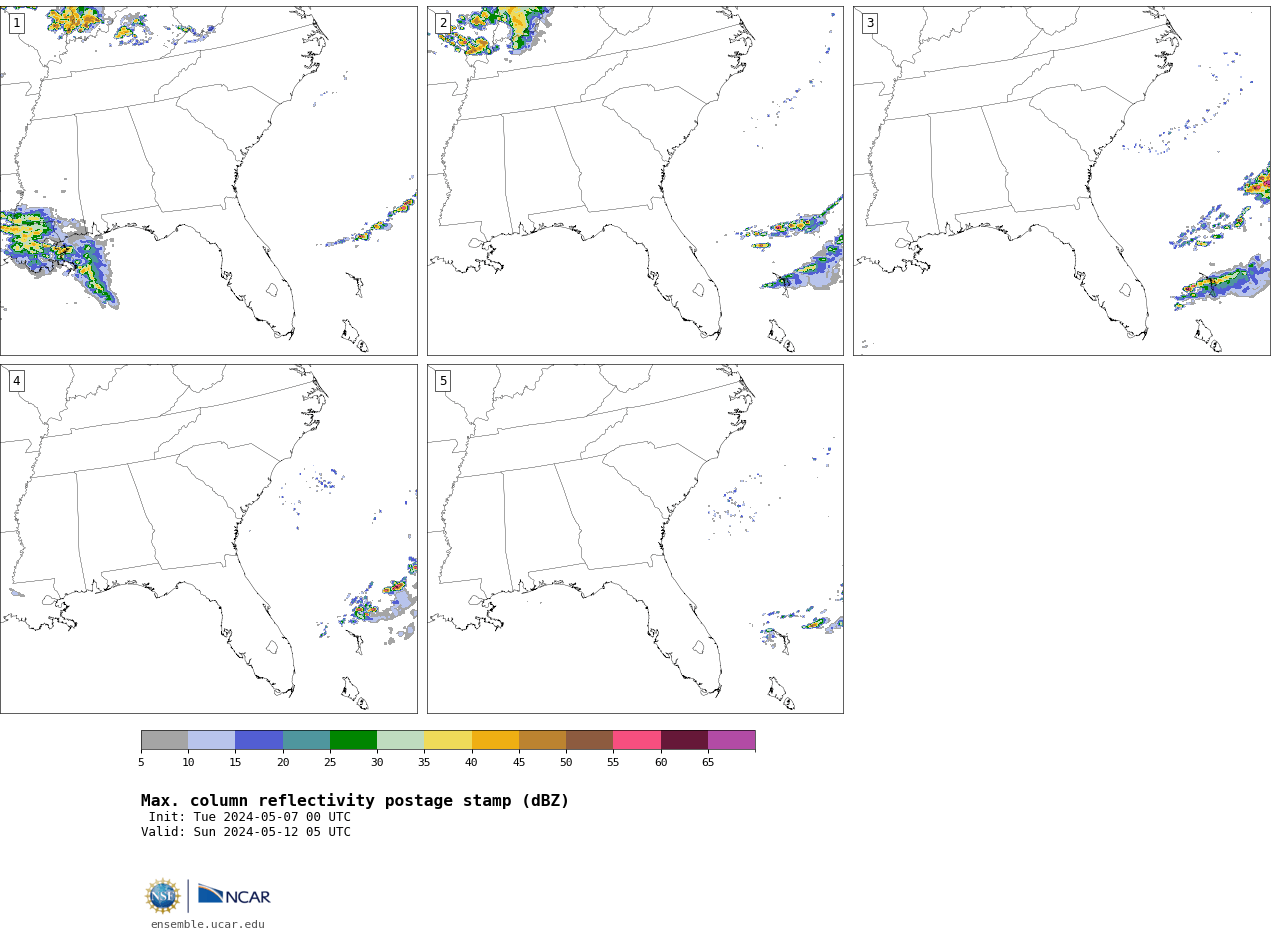Click the tan 45-50 dBZ swatch

click(542, 740)
